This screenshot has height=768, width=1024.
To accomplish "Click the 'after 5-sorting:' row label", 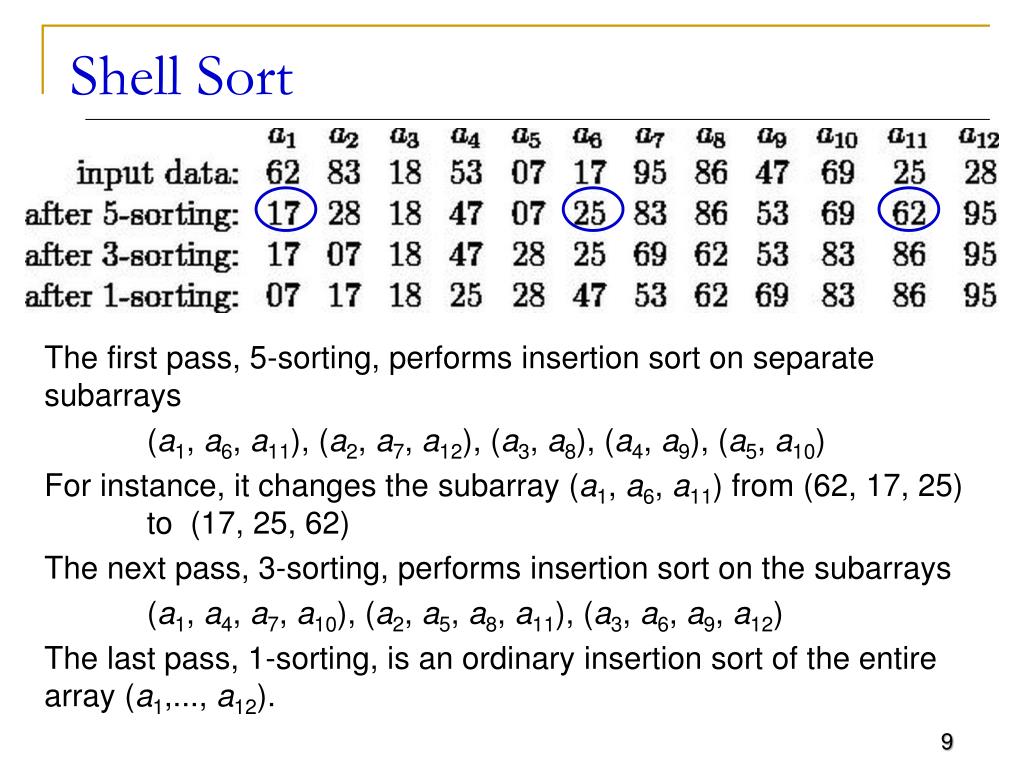I will point(132,214).
